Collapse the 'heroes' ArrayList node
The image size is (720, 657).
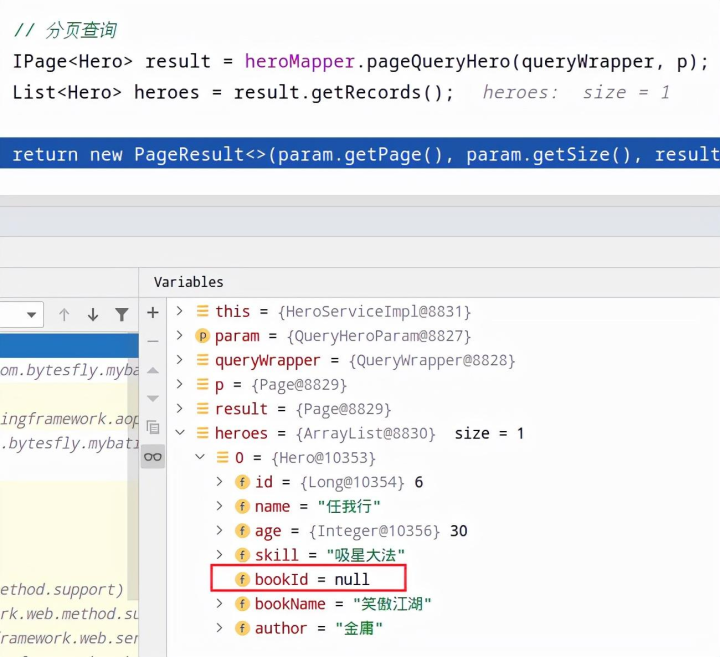coord(180,433)
